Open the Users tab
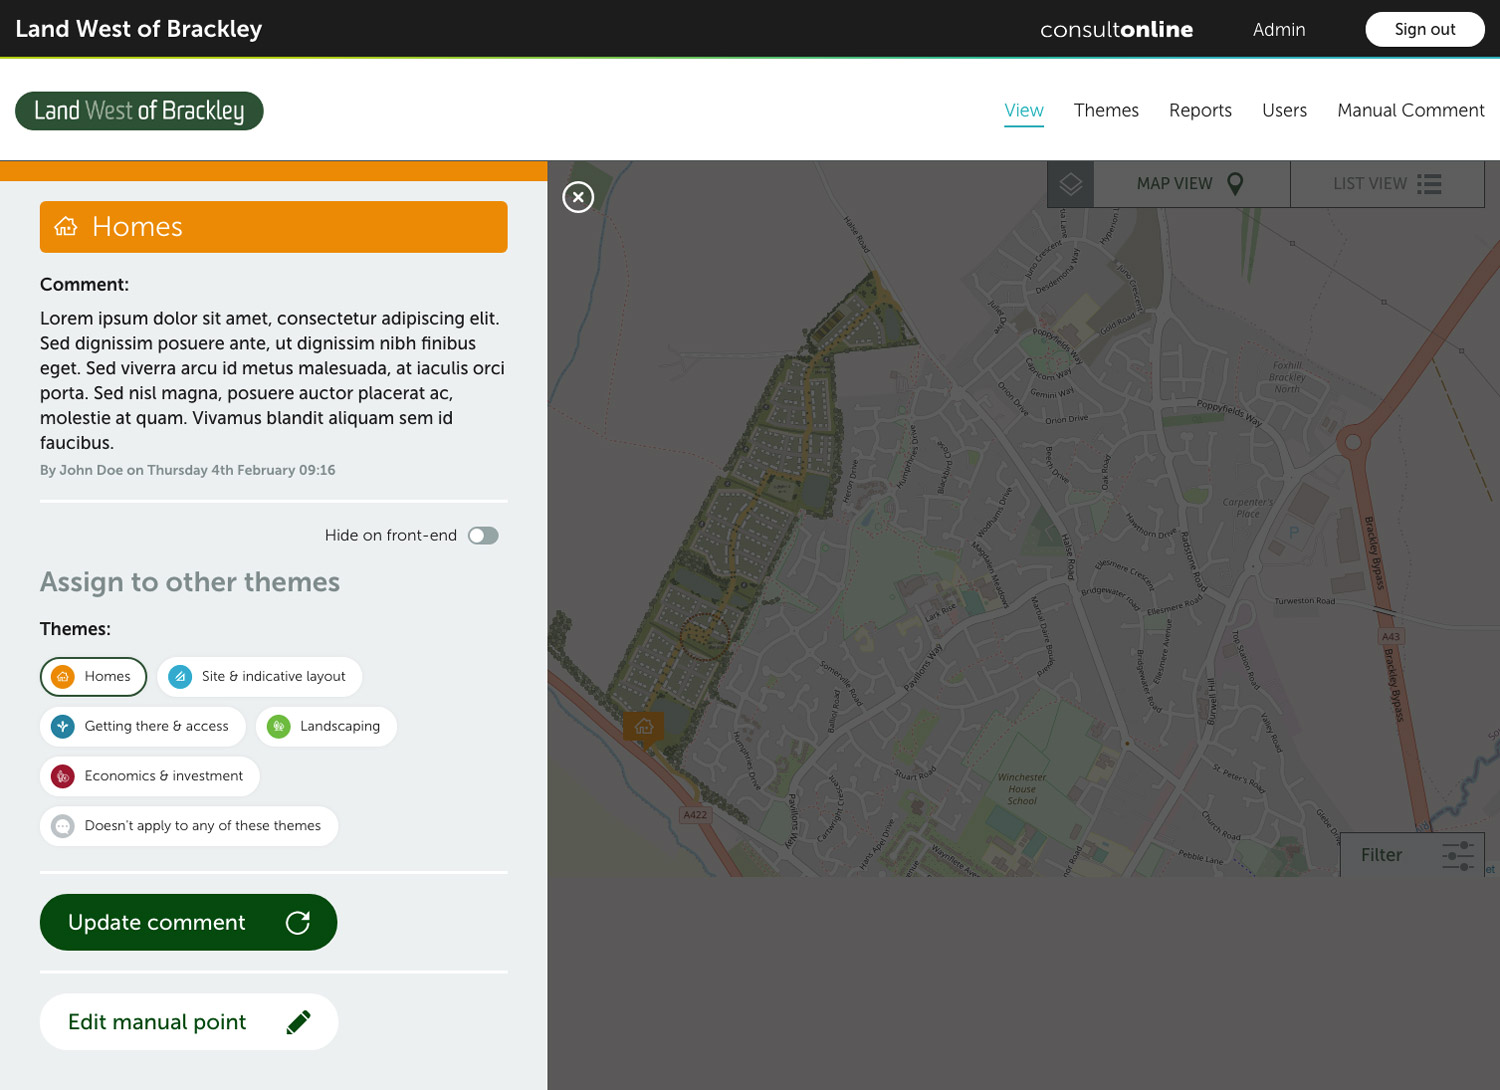Image resolution: width=1500 pixels, height=1090 pixels. coord(1284,110)
